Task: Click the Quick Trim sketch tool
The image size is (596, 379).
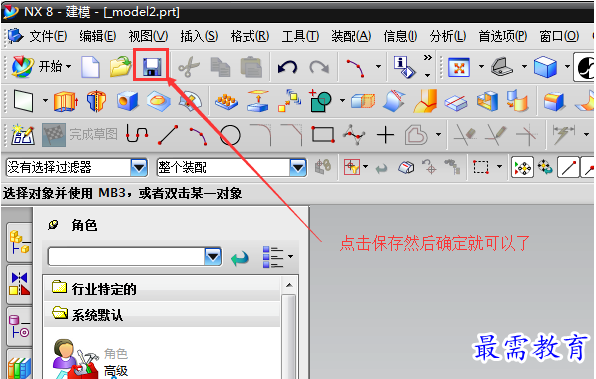Action: [465, 135]
